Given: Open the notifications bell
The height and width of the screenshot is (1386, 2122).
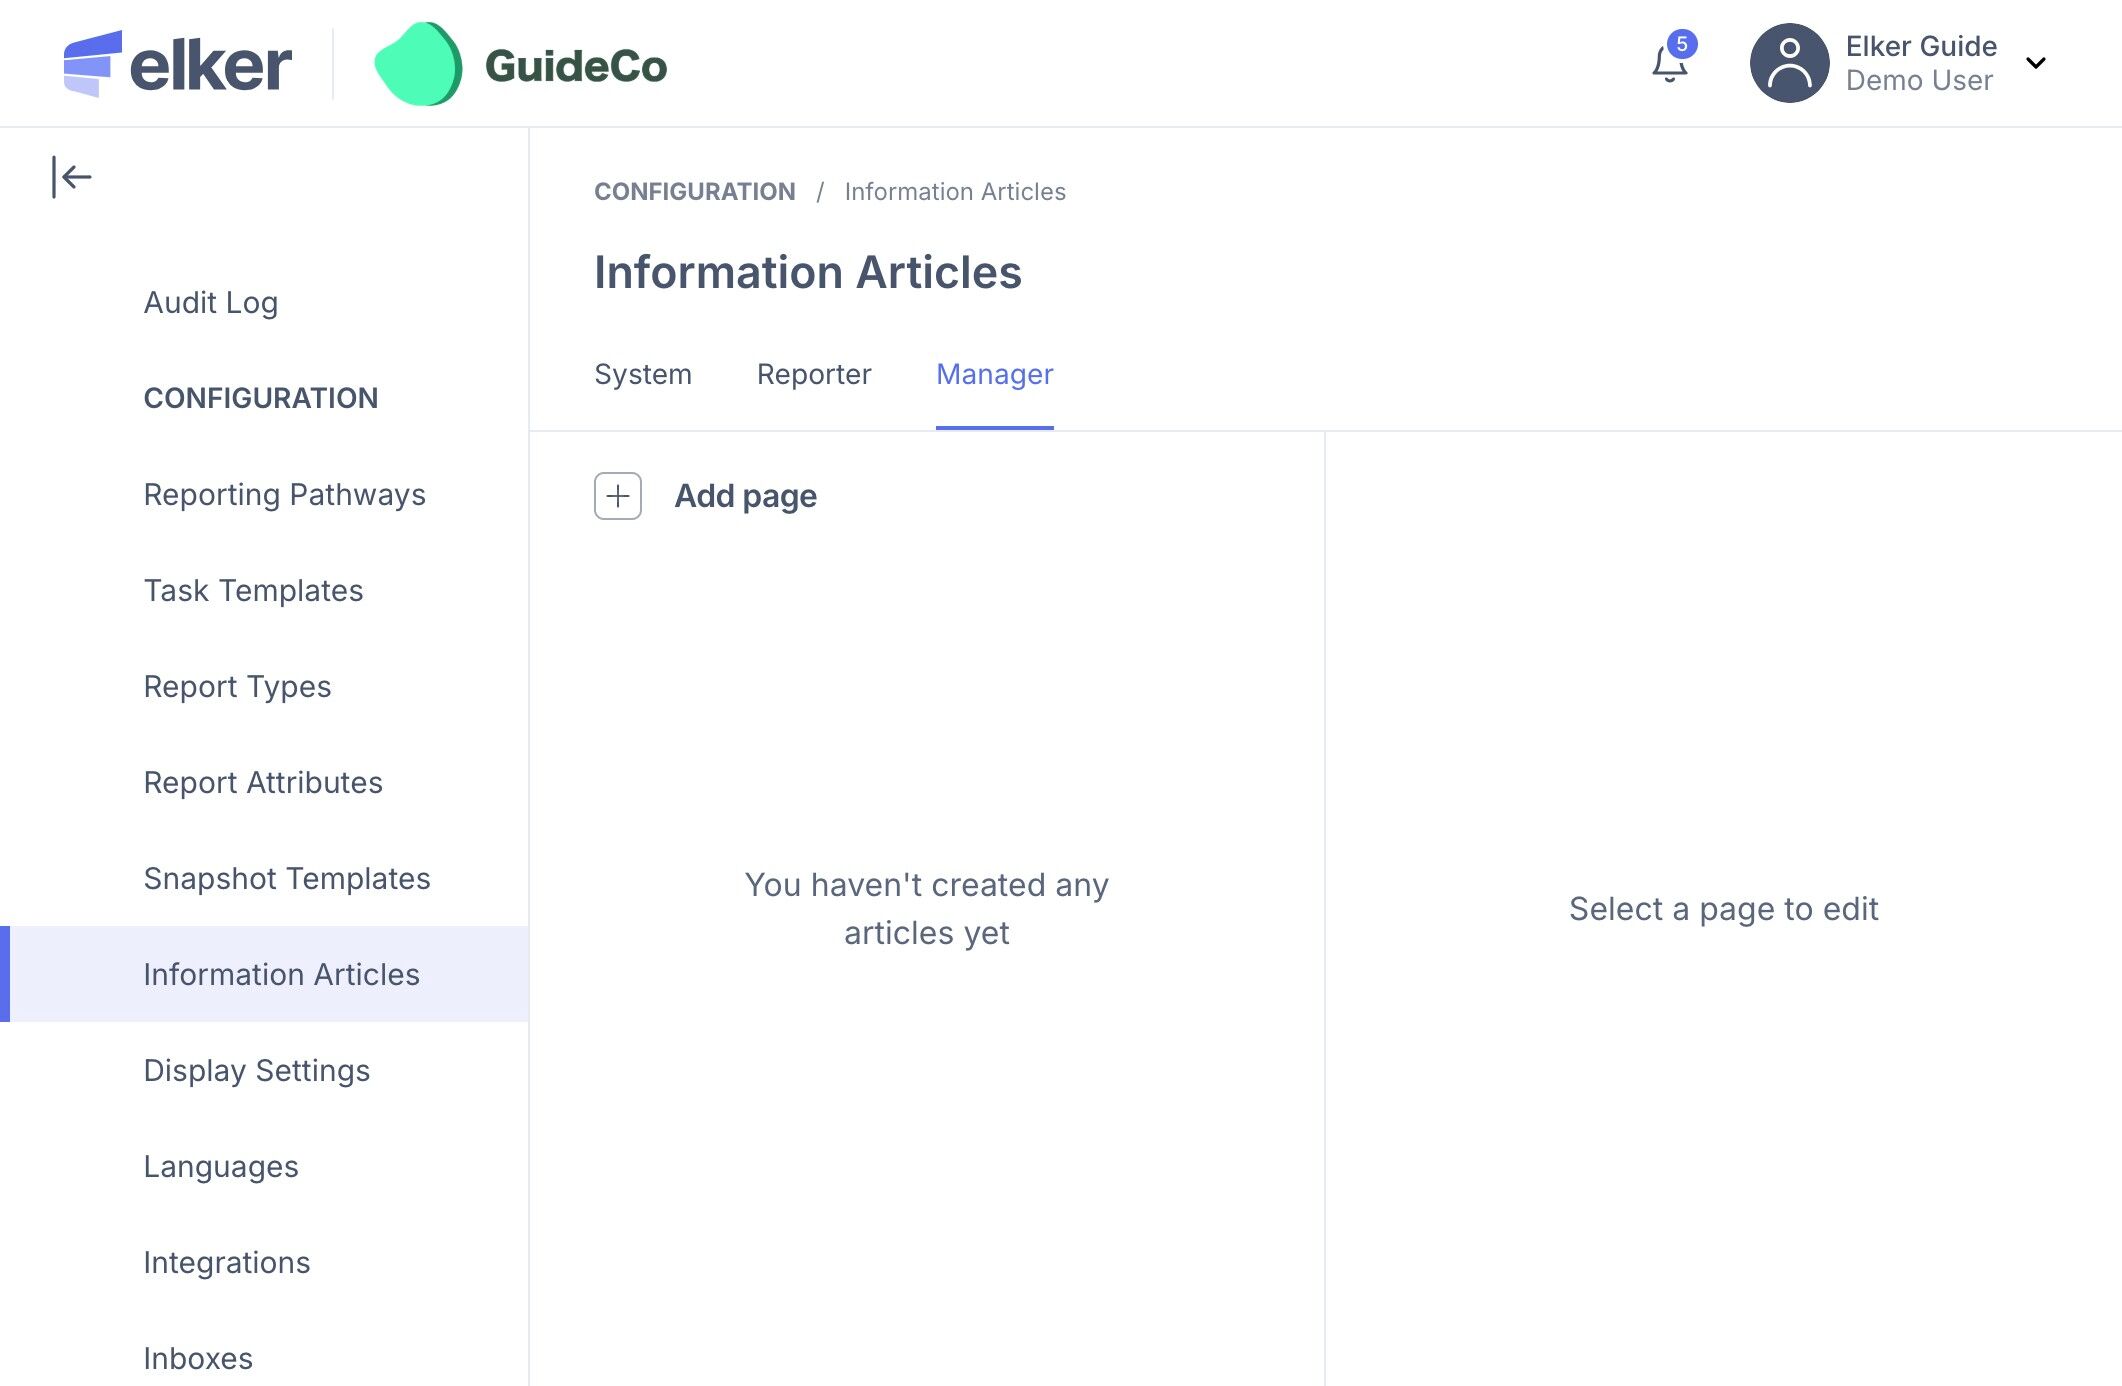Looking at the screenshot, I should pos(1668,66).
